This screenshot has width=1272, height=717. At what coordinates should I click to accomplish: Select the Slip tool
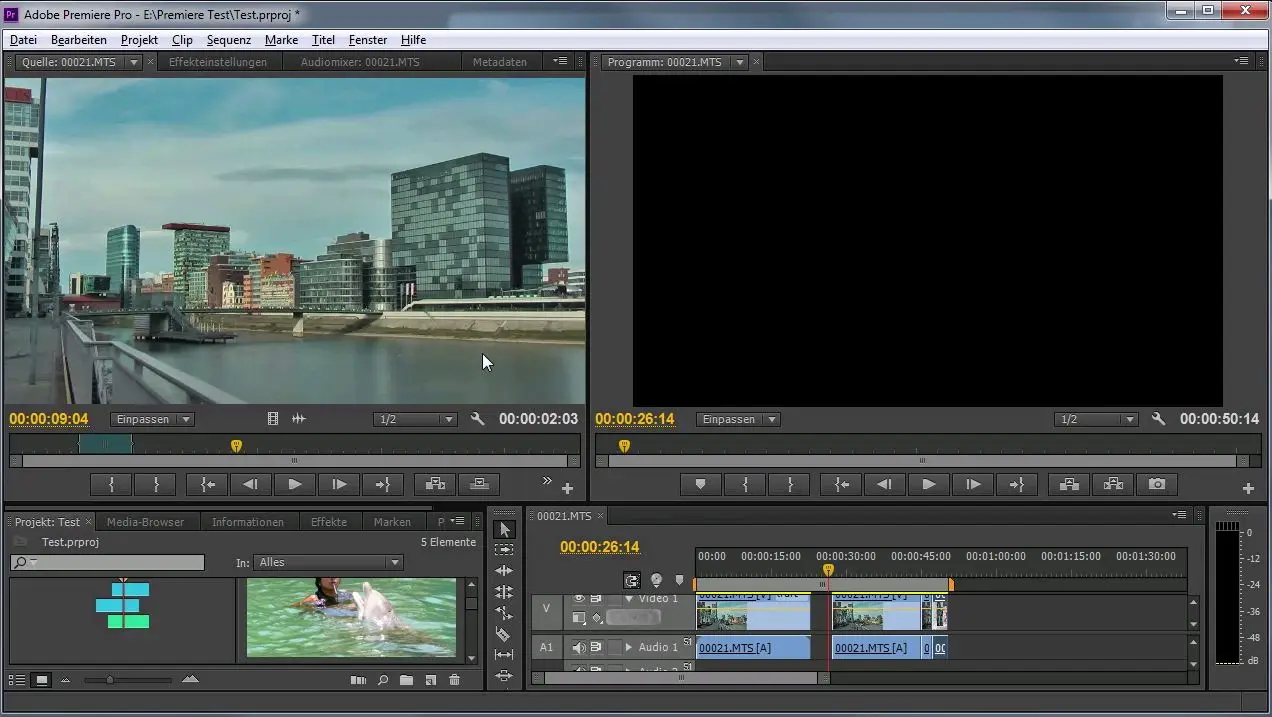(x=504, y=655)
